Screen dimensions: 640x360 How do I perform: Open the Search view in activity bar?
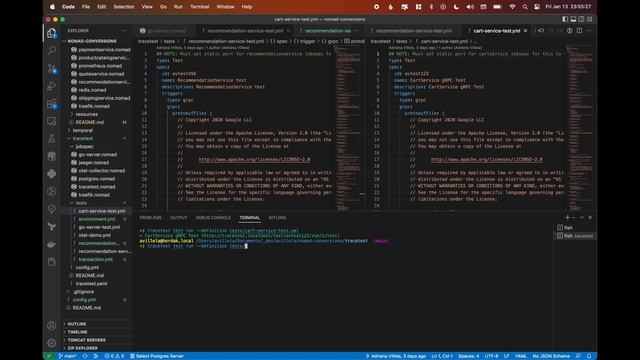click(52, 50)
